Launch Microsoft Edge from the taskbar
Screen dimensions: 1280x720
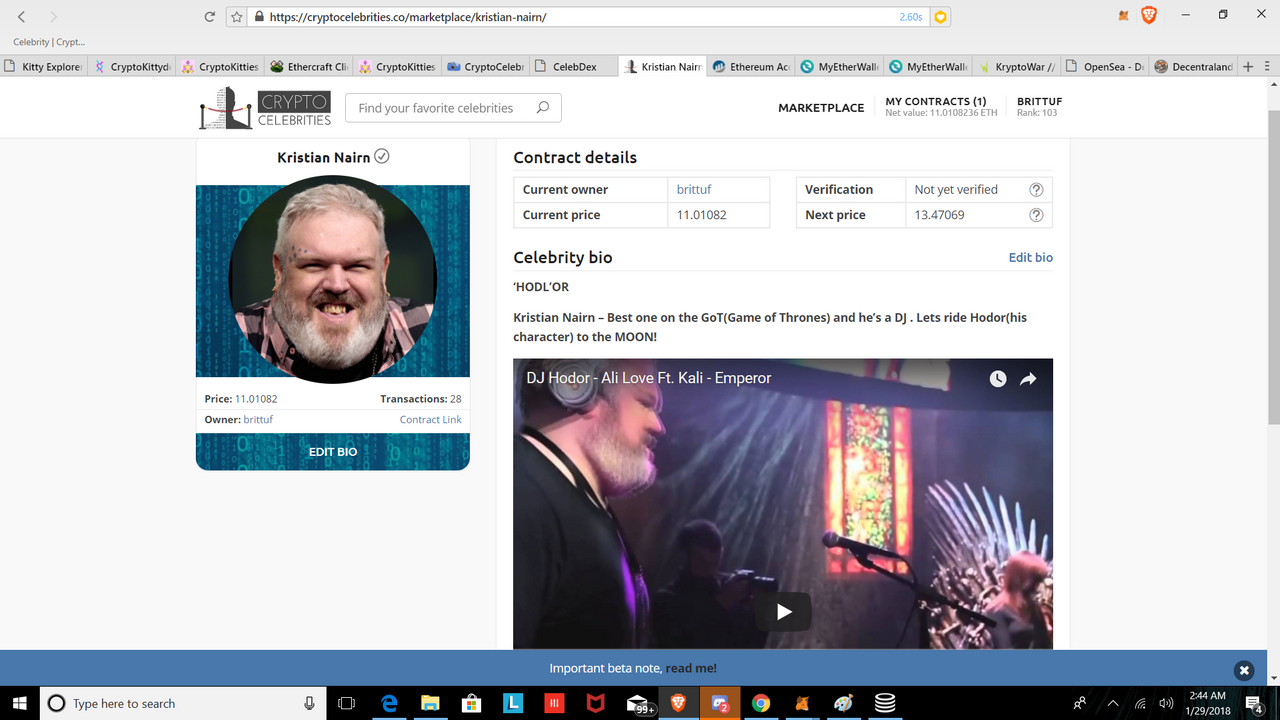coord(390,703)
